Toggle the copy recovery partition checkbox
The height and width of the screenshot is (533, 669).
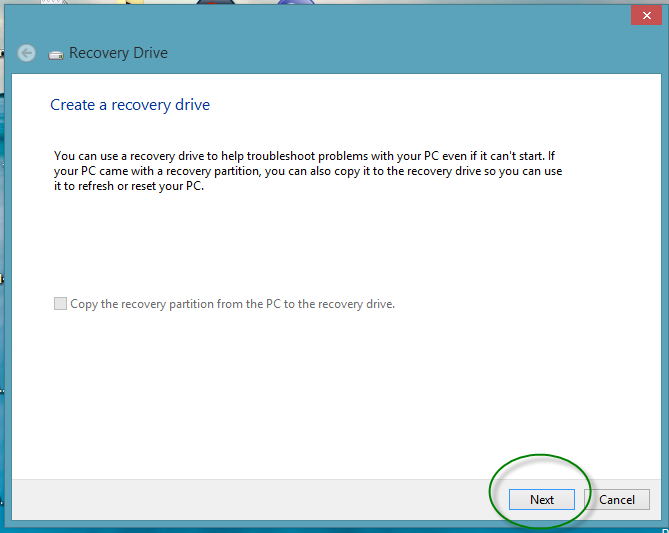60,303
